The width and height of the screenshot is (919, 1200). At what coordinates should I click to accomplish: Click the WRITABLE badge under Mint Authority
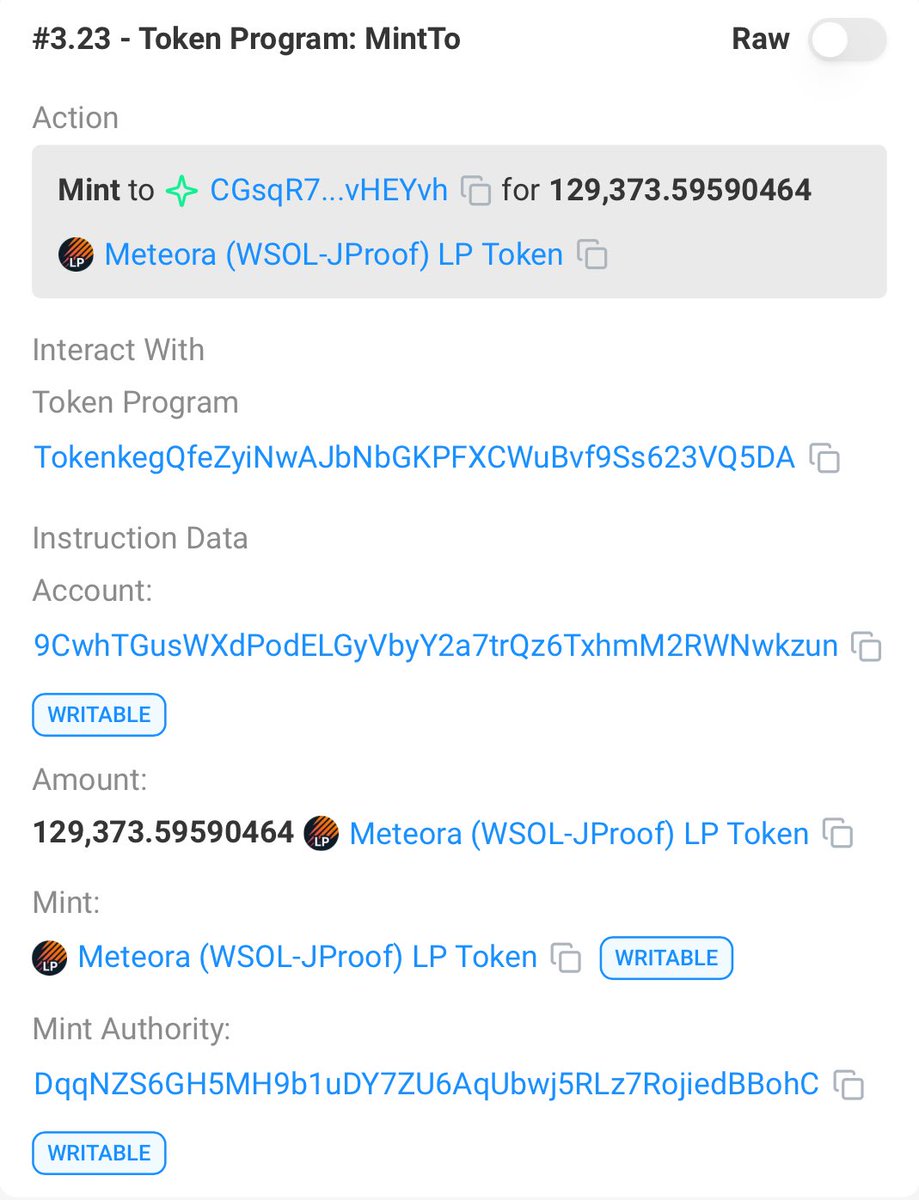coord(99,1152)
